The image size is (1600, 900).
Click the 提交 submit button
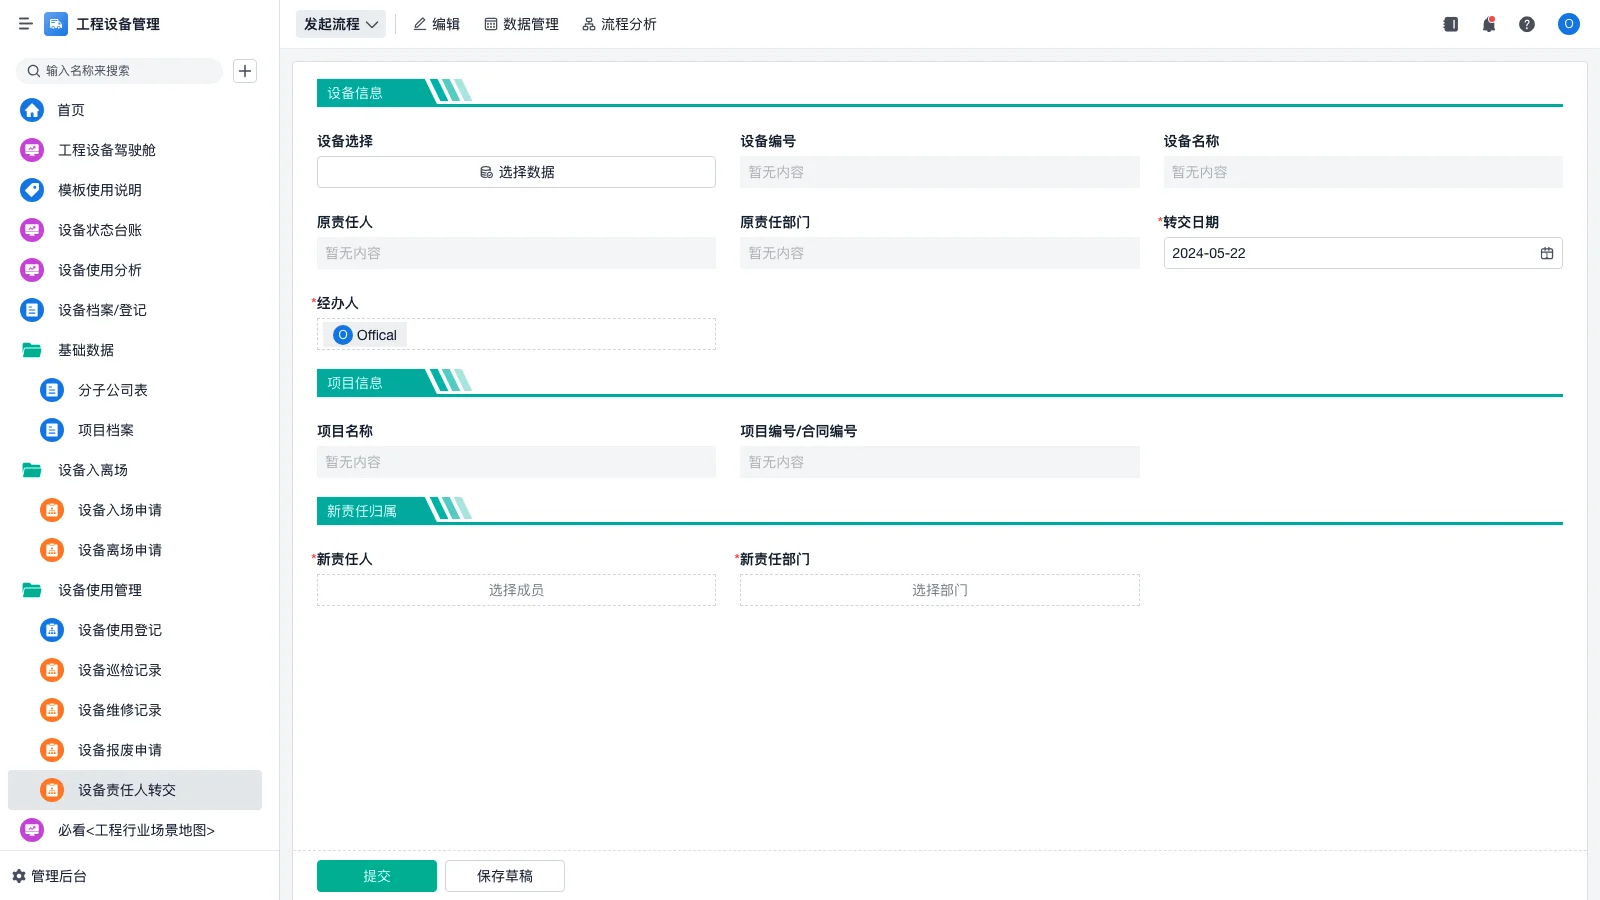coord(376,875)
